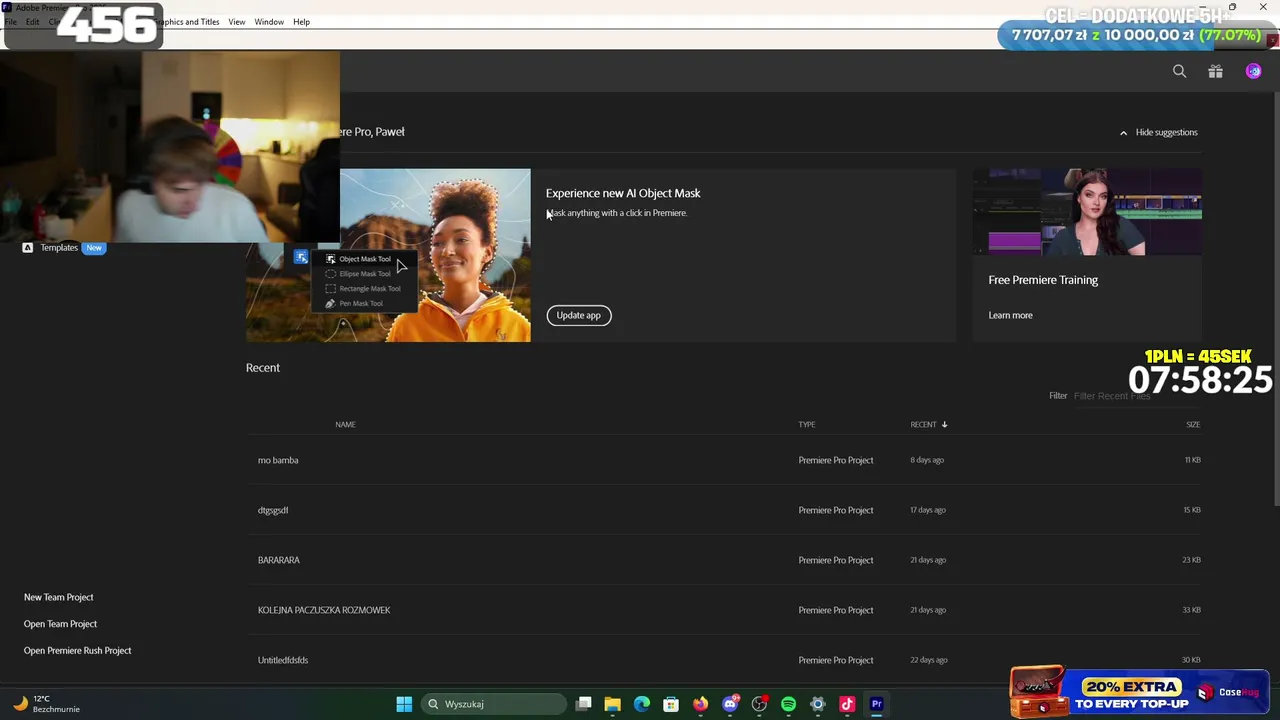Viewport: 1280px width, 720px height.
Task: Switch to Discord on the taskbar
Action: pyautogui.click(x=730, y=704)
